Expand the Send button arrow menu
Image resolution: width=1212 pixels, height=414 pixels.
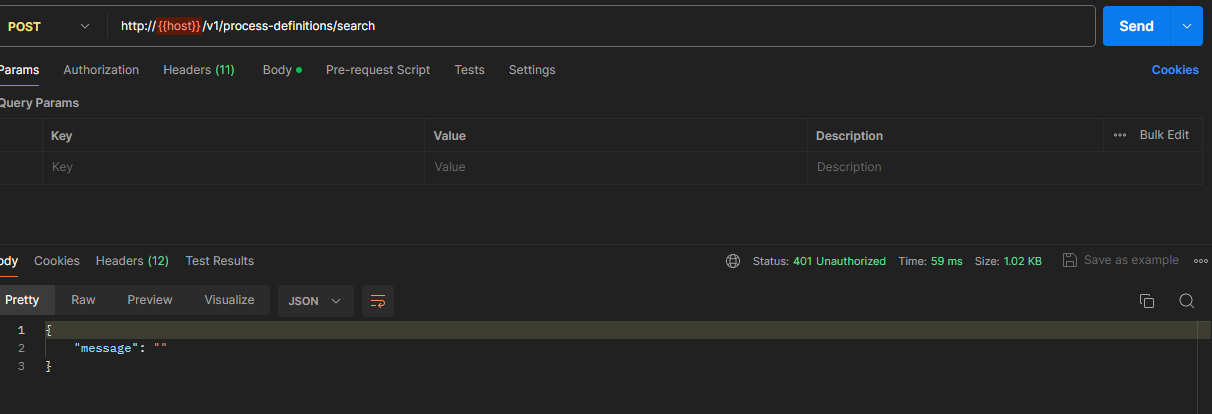1187,26
